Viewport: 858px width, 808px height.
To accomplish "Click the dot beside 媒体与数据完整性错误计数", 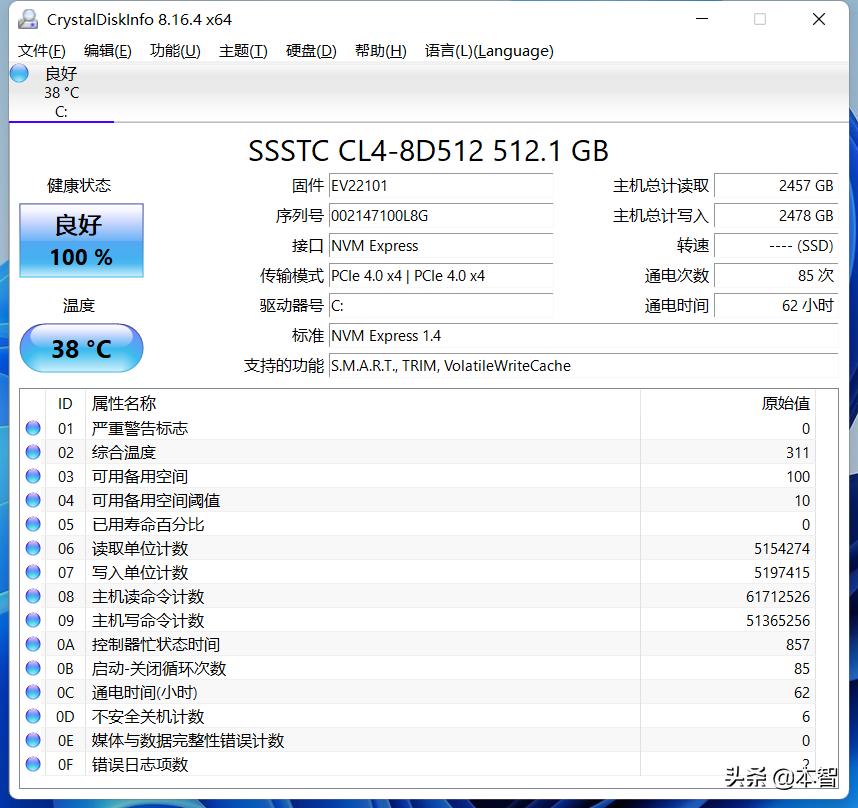I will coord(32,740).
